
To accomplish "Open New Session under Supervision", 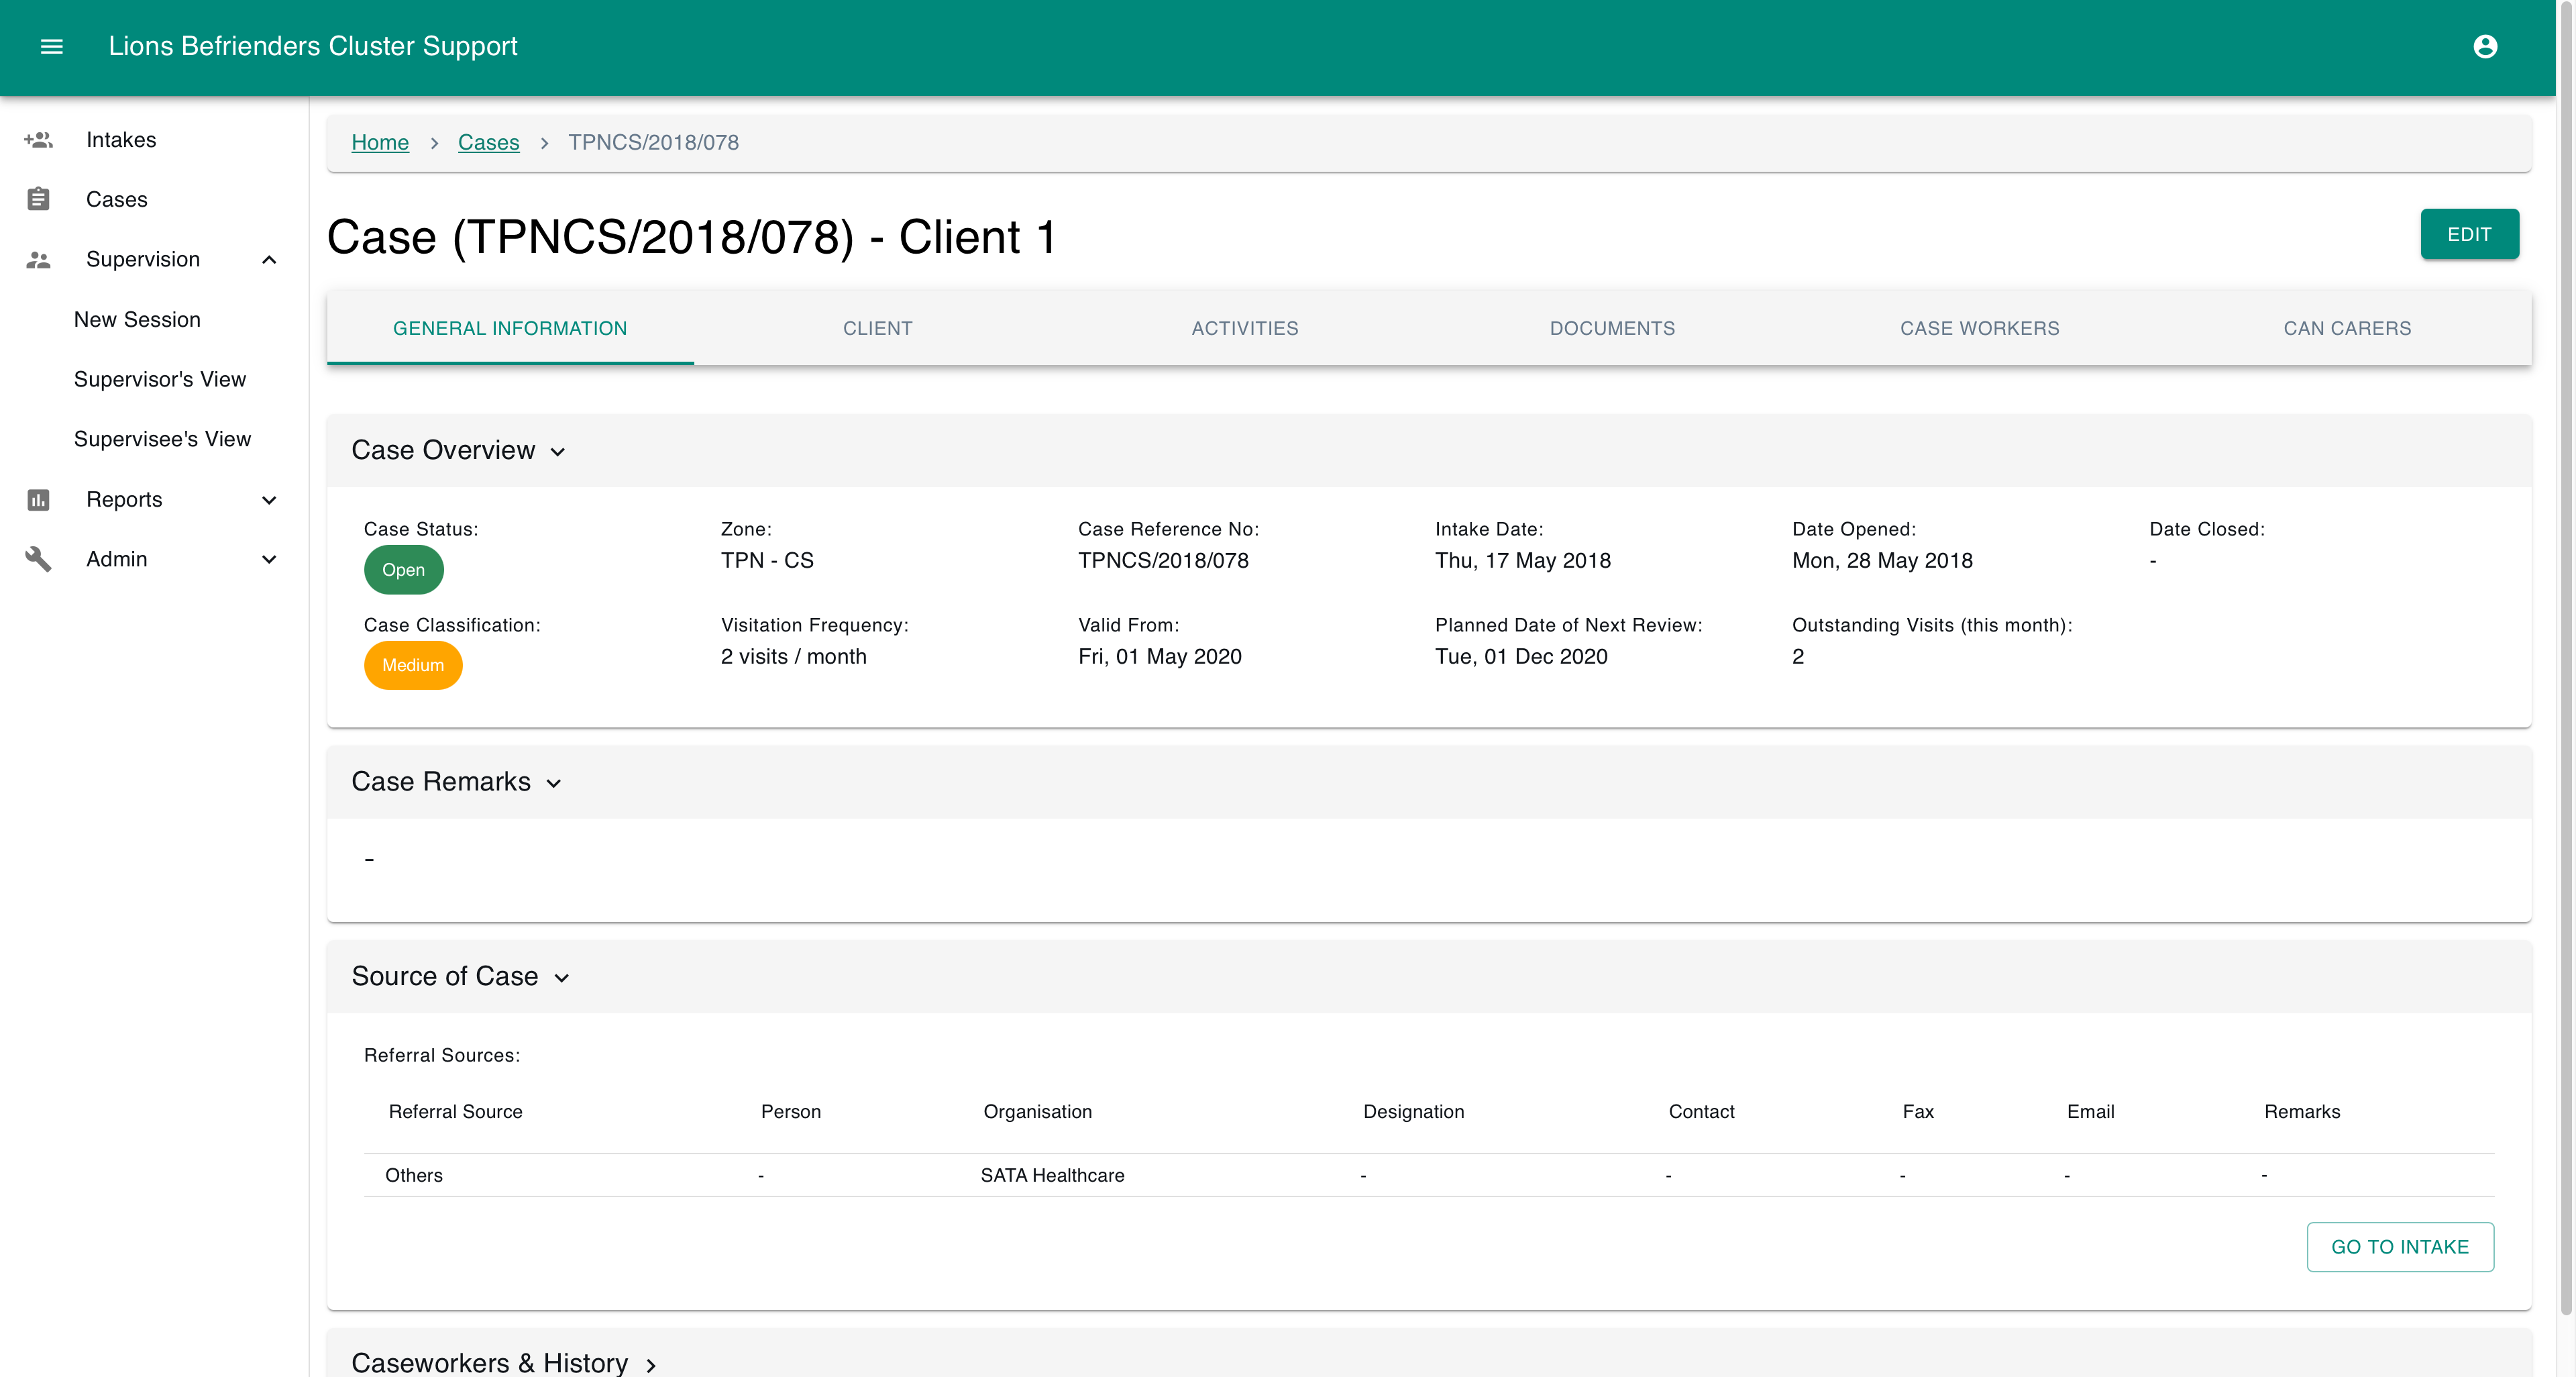I will [154, 319].
